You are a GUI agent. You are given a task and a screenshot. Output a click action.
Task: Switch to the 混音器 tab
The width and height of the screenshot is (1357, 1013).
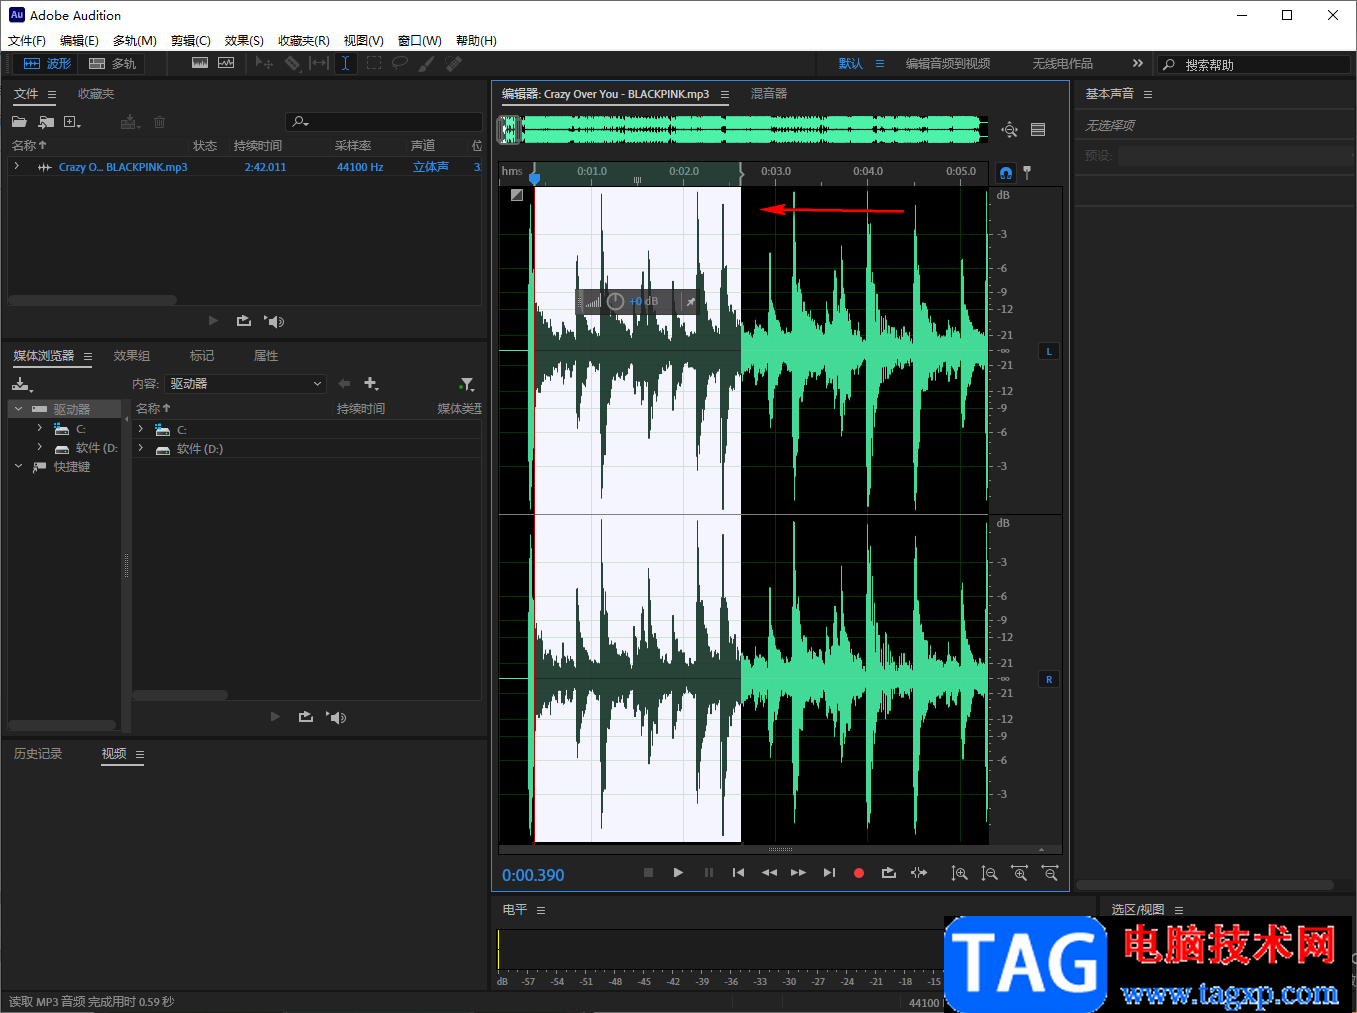pyautogui.click(x=768, y=93)
